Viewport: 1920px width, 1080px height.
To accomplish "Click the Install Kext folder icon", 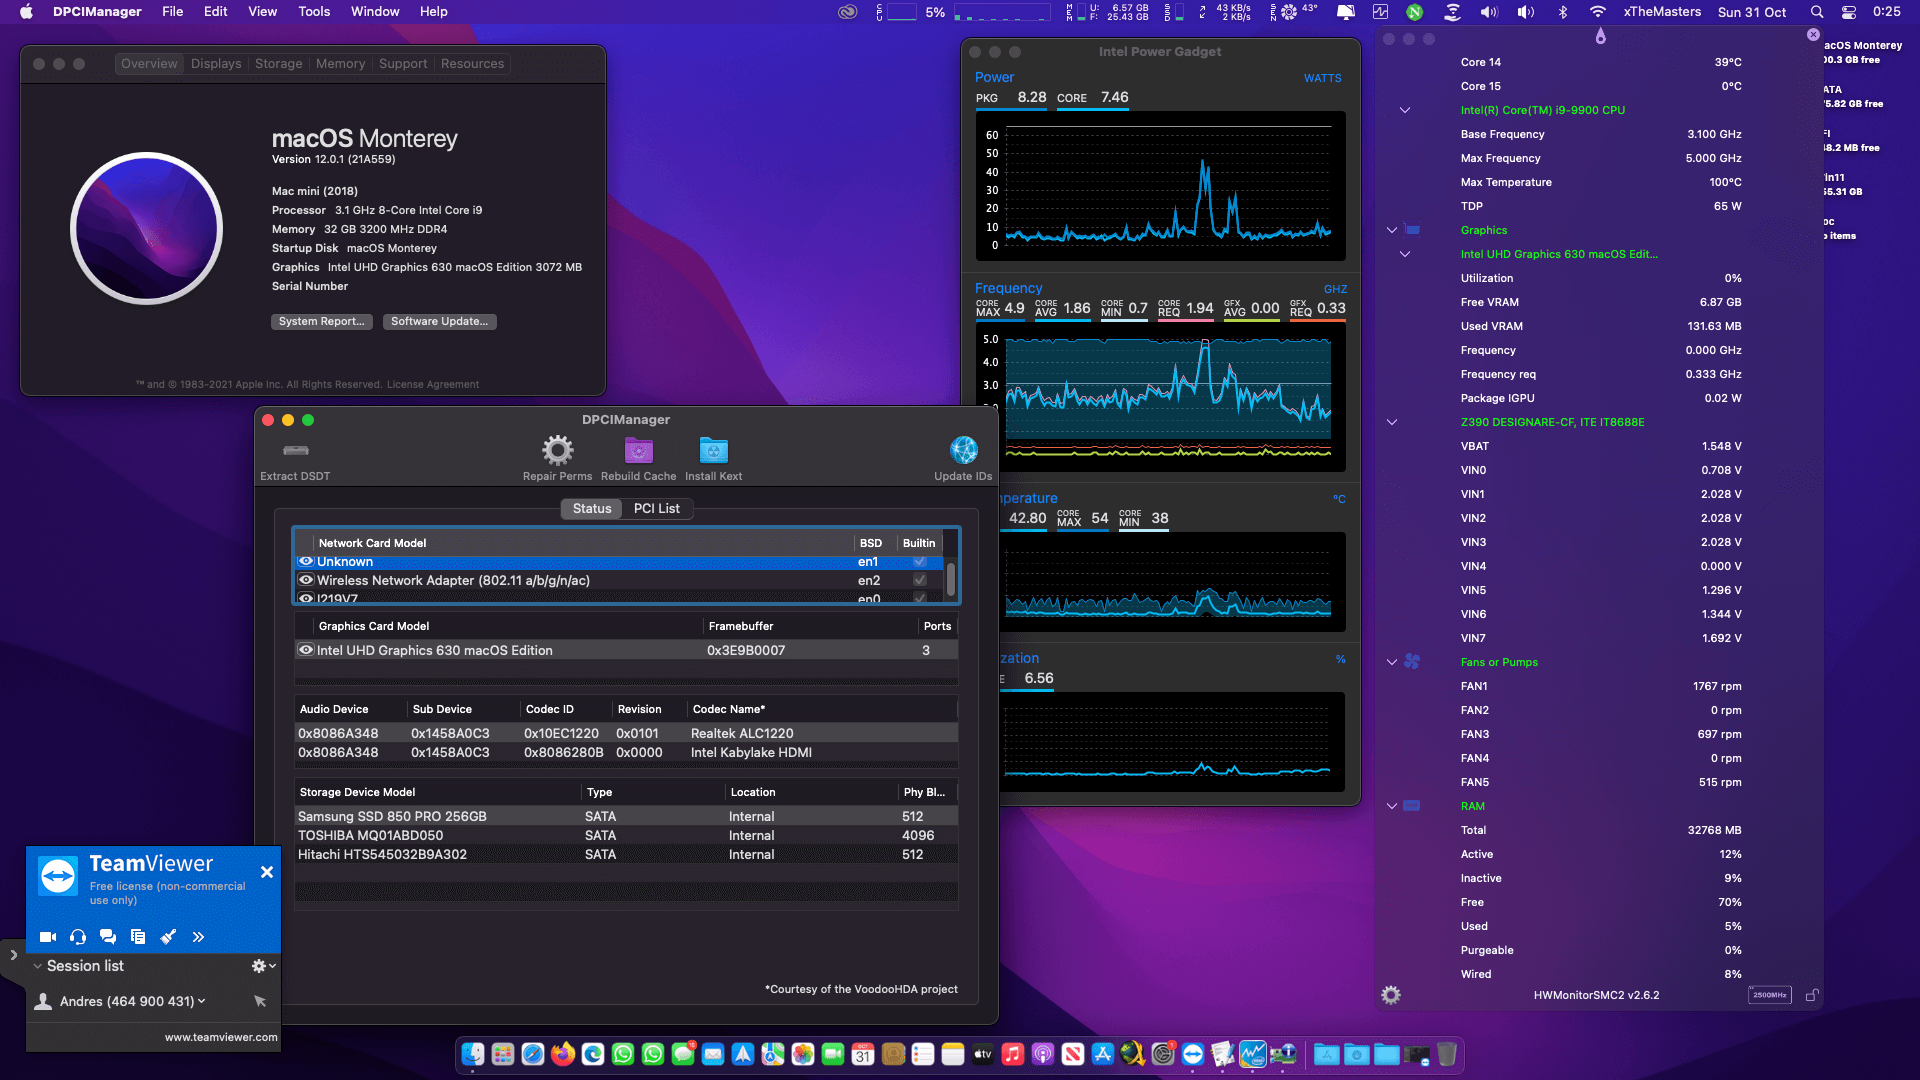I will (x=713, y=450).
